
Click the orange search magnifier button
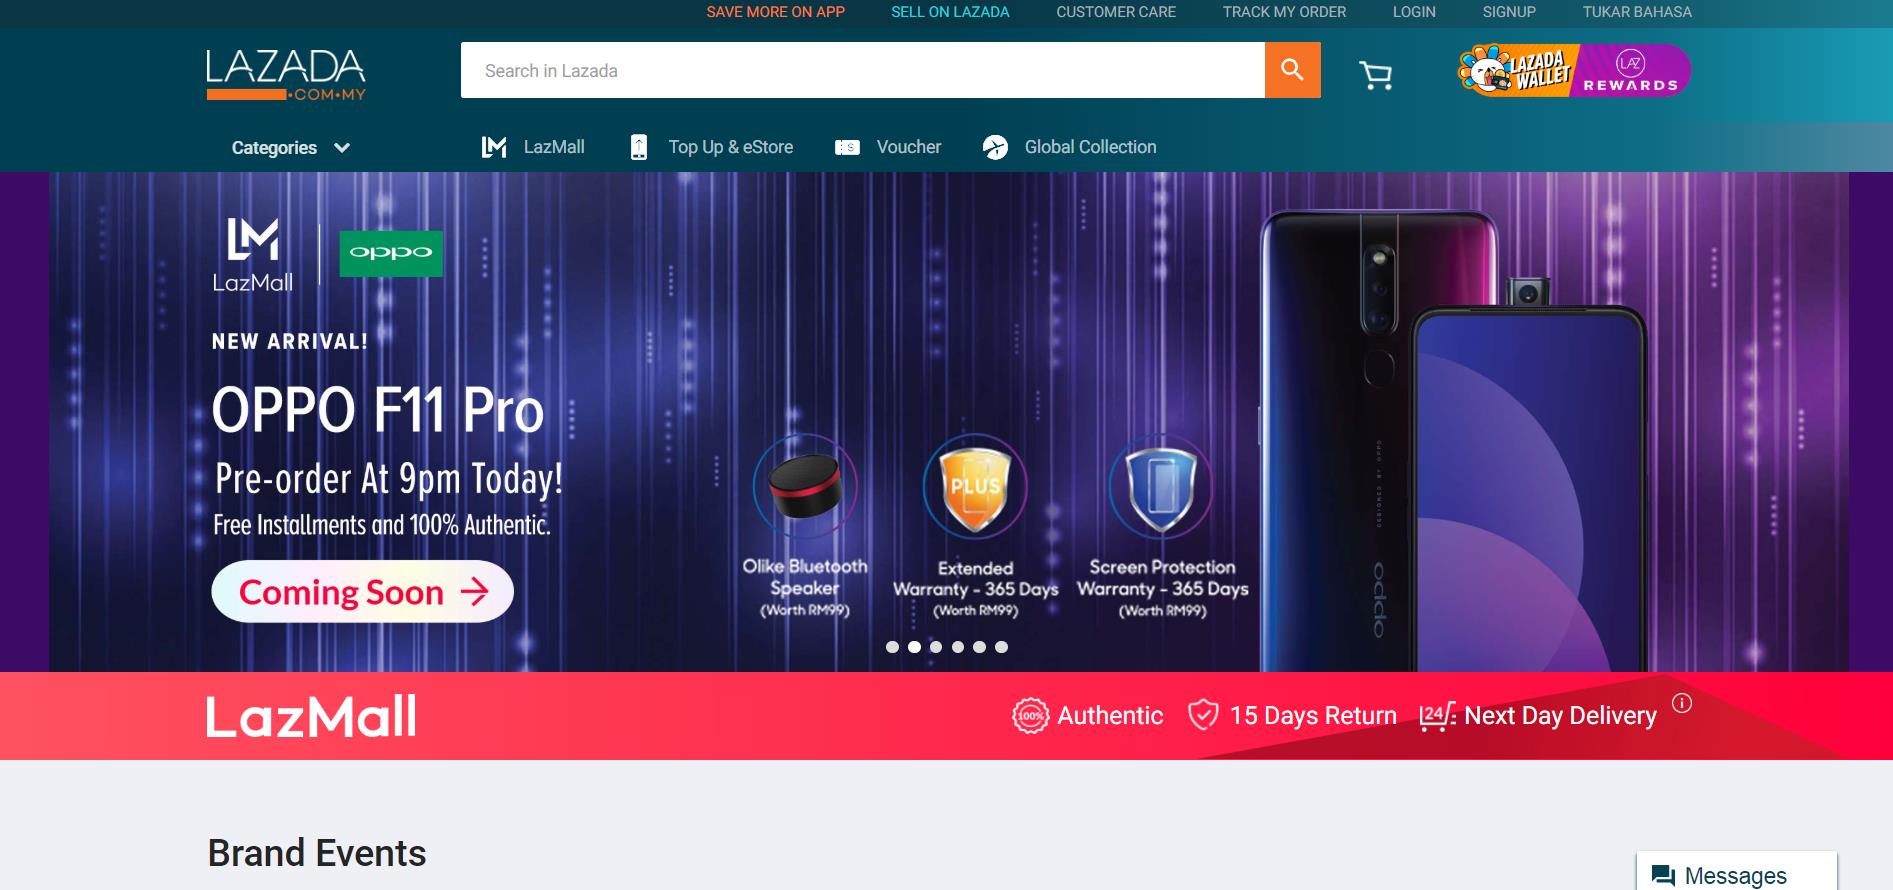[x=1292, y=70]
